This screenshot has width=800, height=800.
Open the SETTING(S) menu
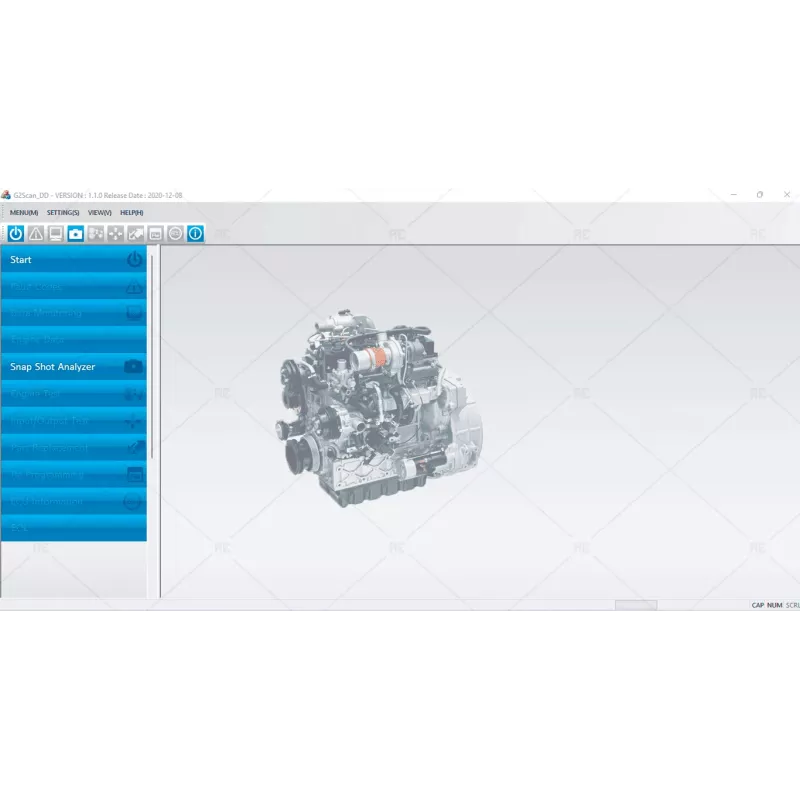(x=63, y=213)
